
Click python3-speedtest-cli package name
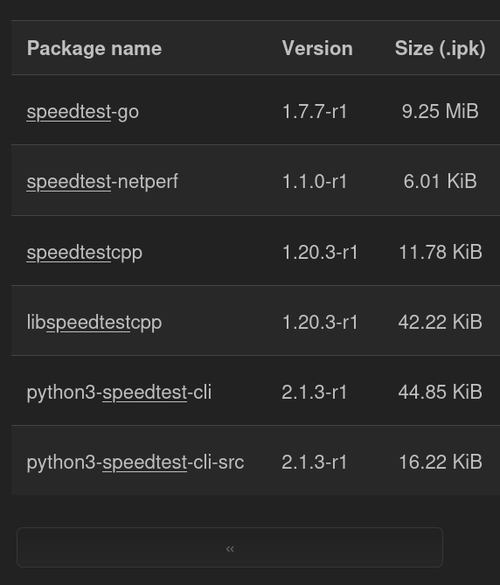[x=119, y=392]
